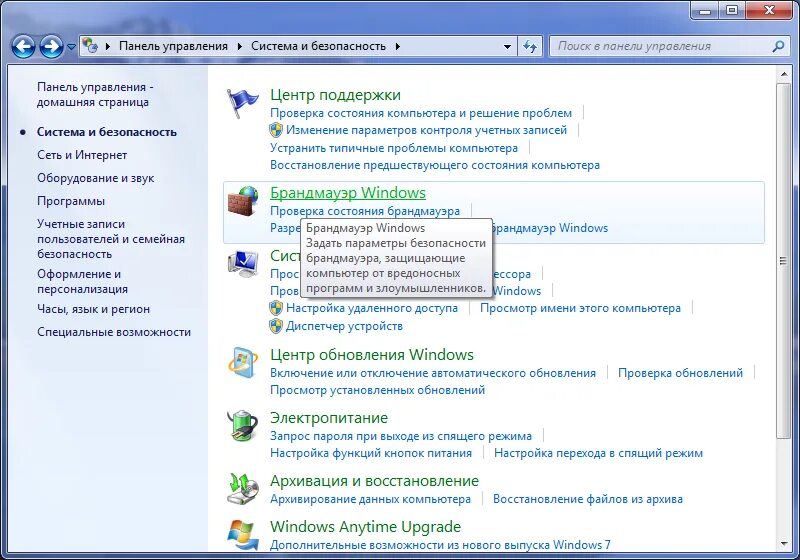Open Панель управления - домашняя страница
Image resolution: width=800 pixels, height=560 pixels.
(95, 94)
